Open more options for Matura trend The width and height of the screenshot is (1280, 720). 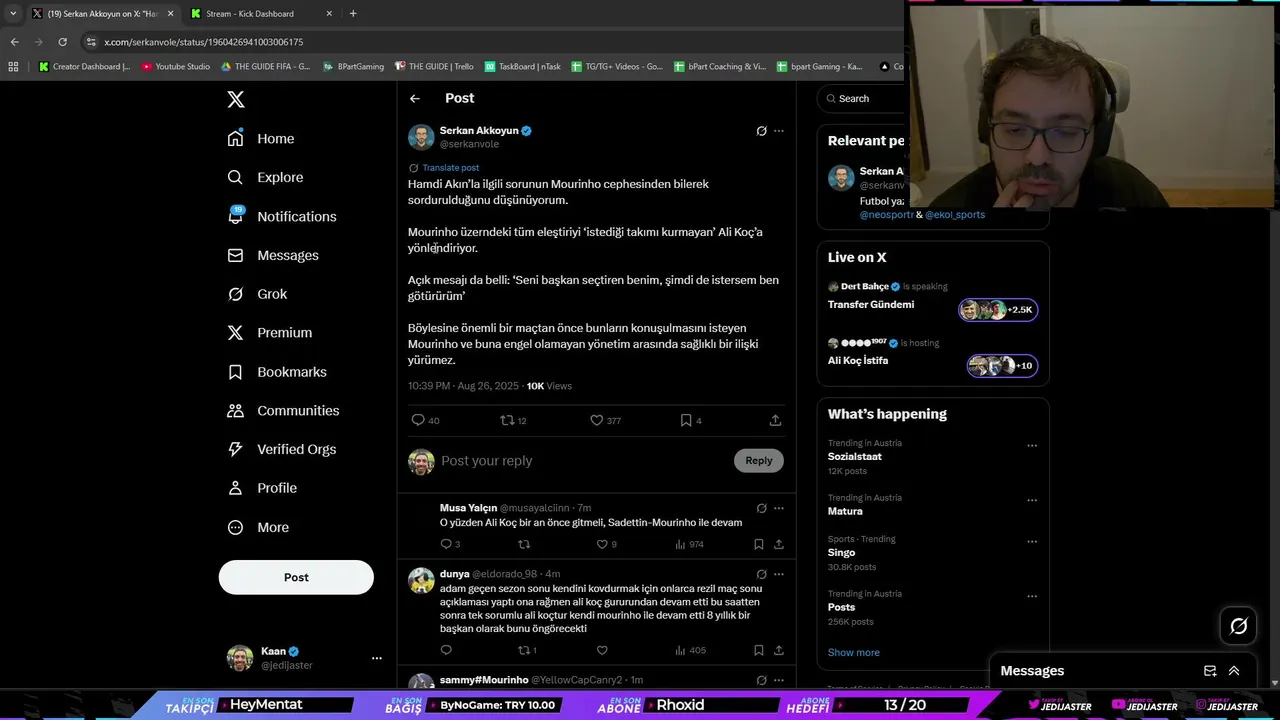(x=1032, y=501)
